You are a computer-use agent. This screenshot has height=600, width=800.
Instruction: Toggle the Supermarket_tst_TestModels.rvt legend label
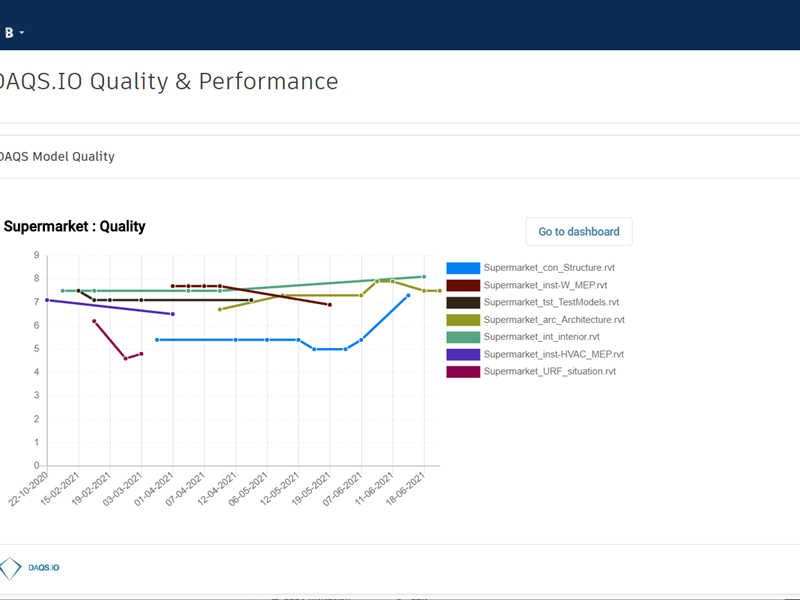click(x=551, y=303)
